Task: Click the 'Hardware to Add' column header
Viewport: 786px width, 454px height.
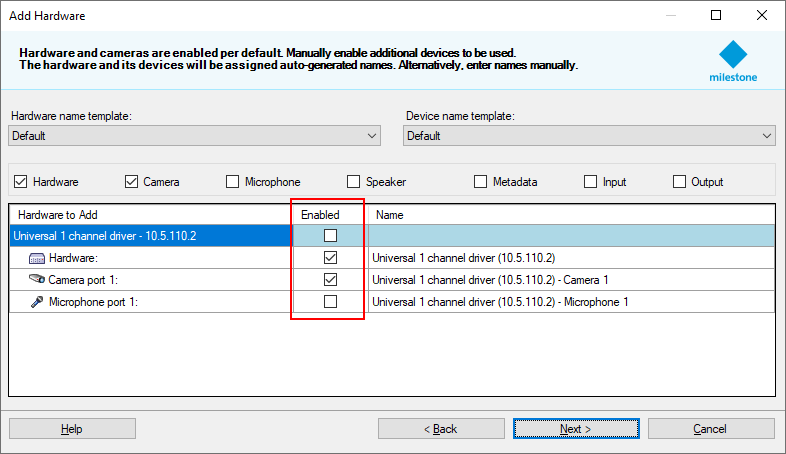Action: point(150,214)
